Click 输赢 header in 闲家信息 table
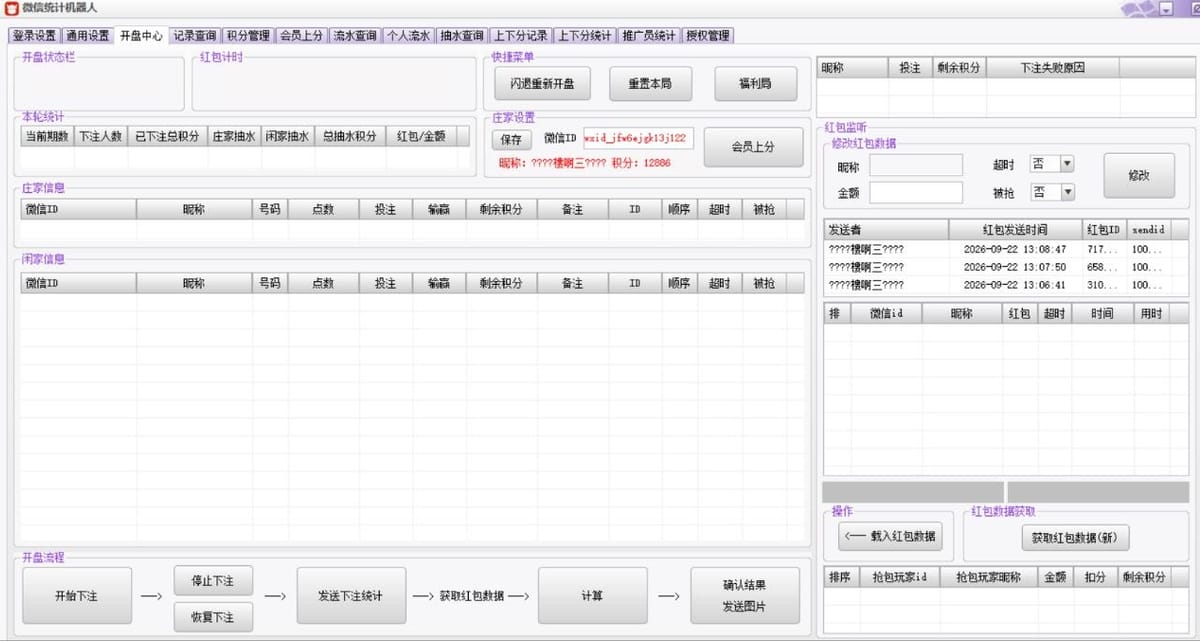Image resolution: width=1200 pixels, height=641 pixels. pos(439,284)
